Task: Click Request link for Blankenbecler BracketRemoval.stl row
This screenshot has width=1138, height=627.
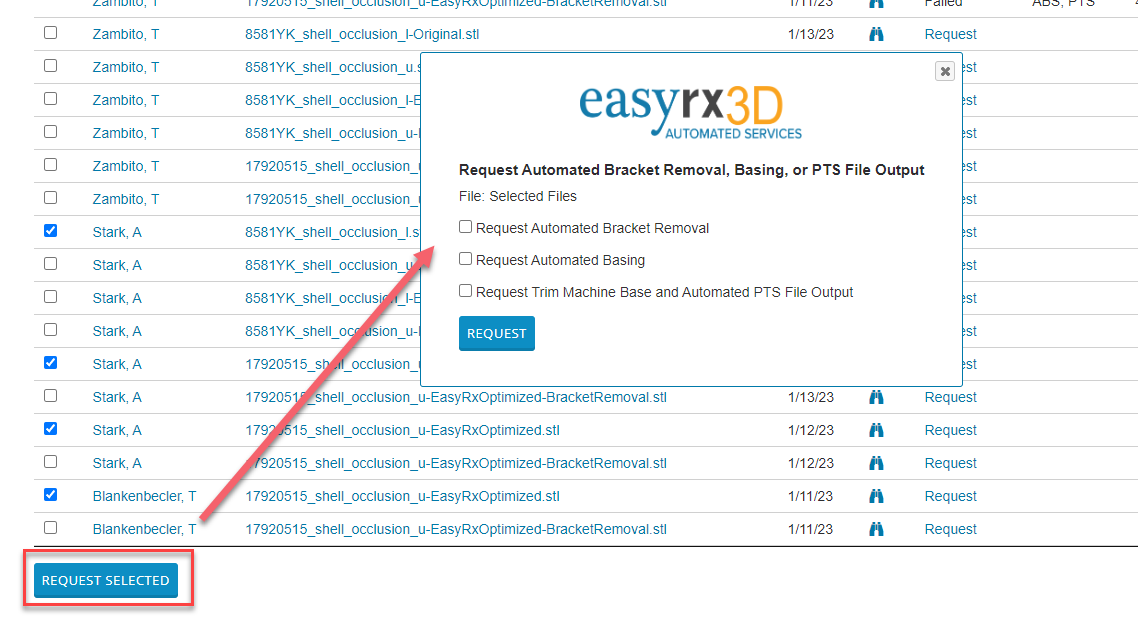Action: pos(950,529)
